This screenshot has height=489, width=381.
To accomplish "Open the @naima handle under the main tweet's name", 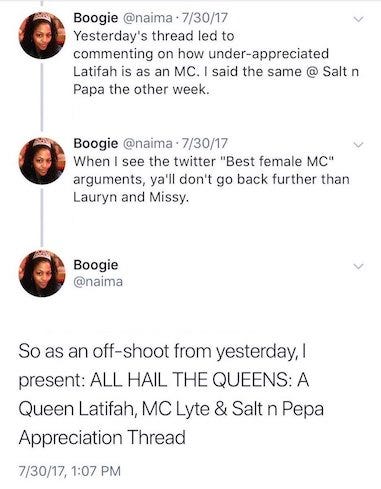I will [98, 282].
